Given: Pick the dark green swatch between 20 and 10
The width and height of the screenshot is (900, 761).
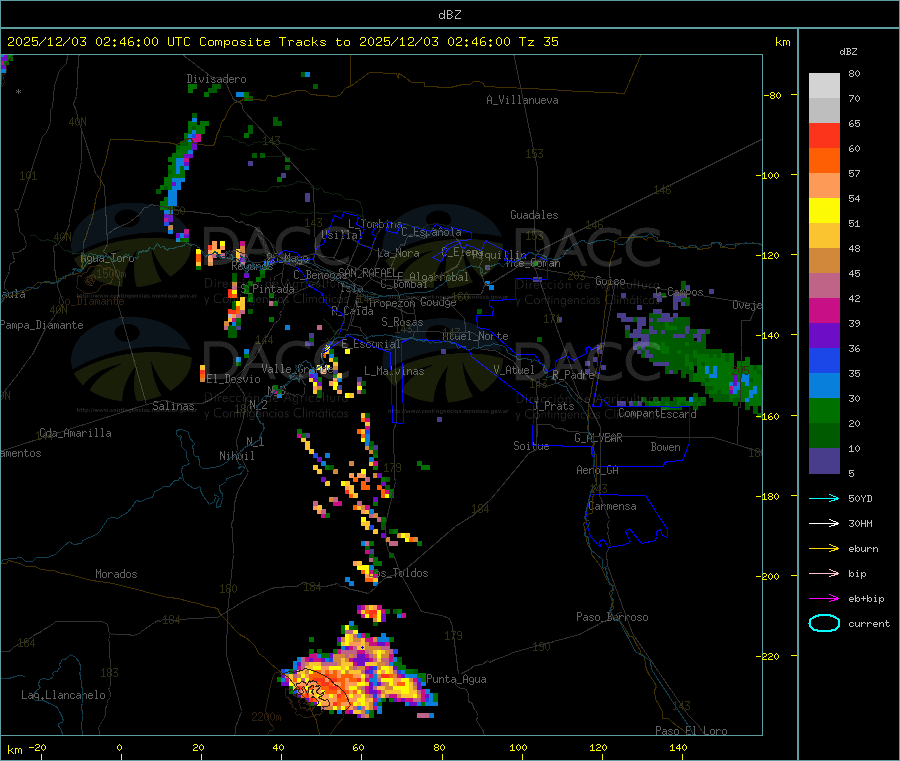Looking at the screenshot, I should click(824, 436).
